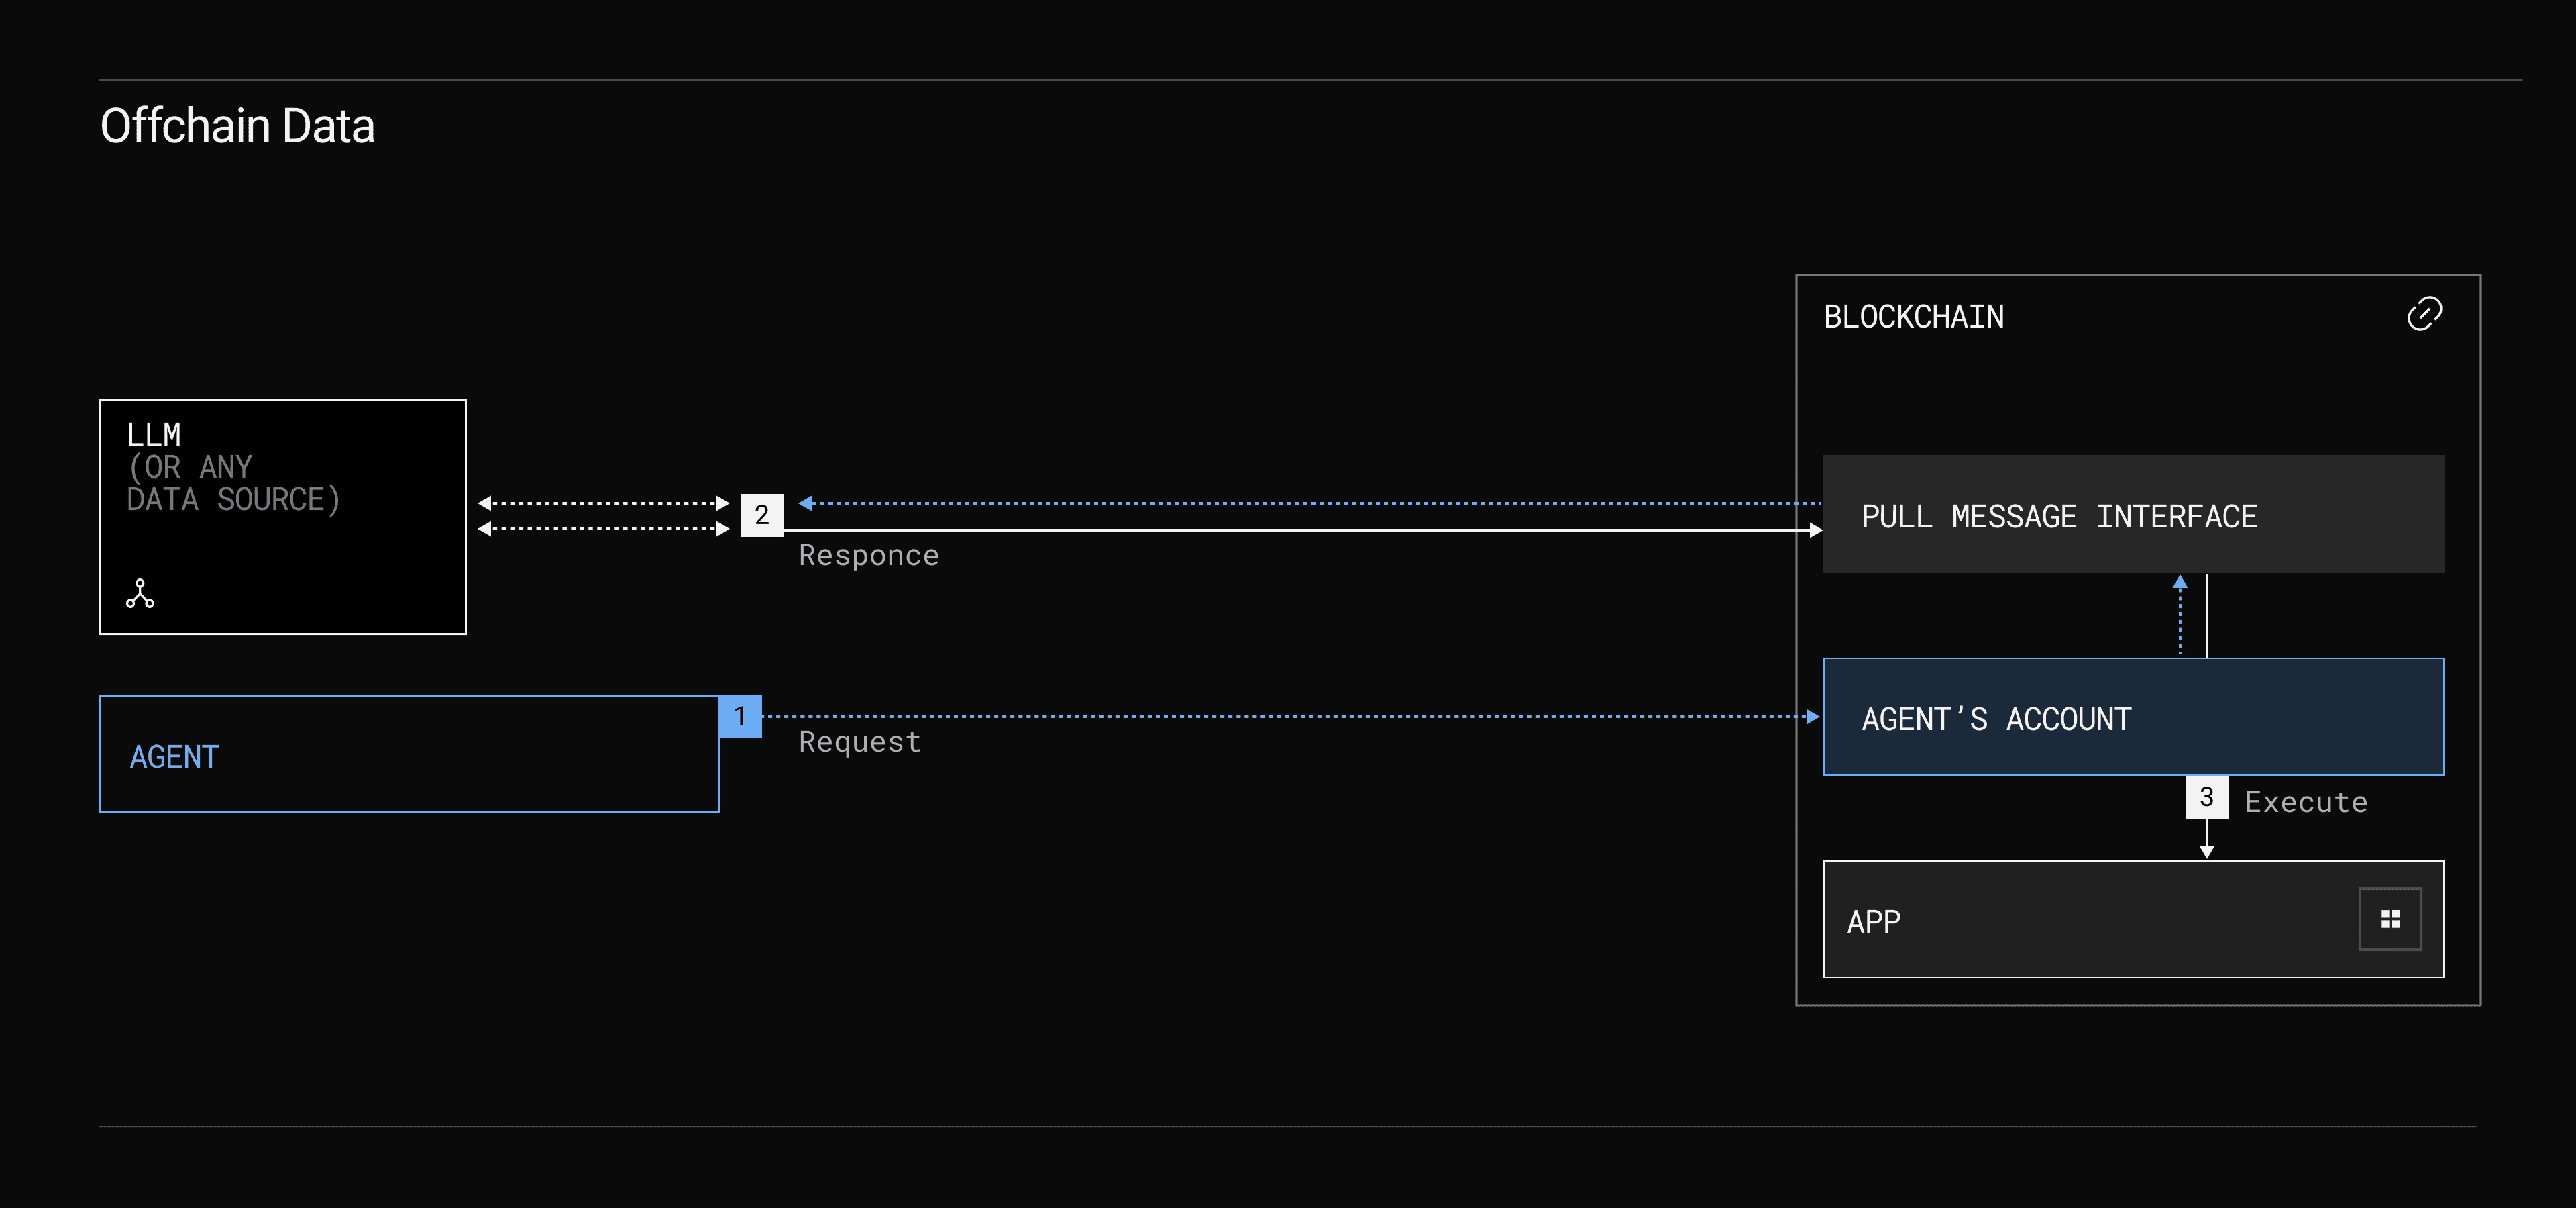This screenshot has width=2576, height=1208.
Task: Click the "(OR ANY DATA SOURCE)" subtitle
Action: 233,484
